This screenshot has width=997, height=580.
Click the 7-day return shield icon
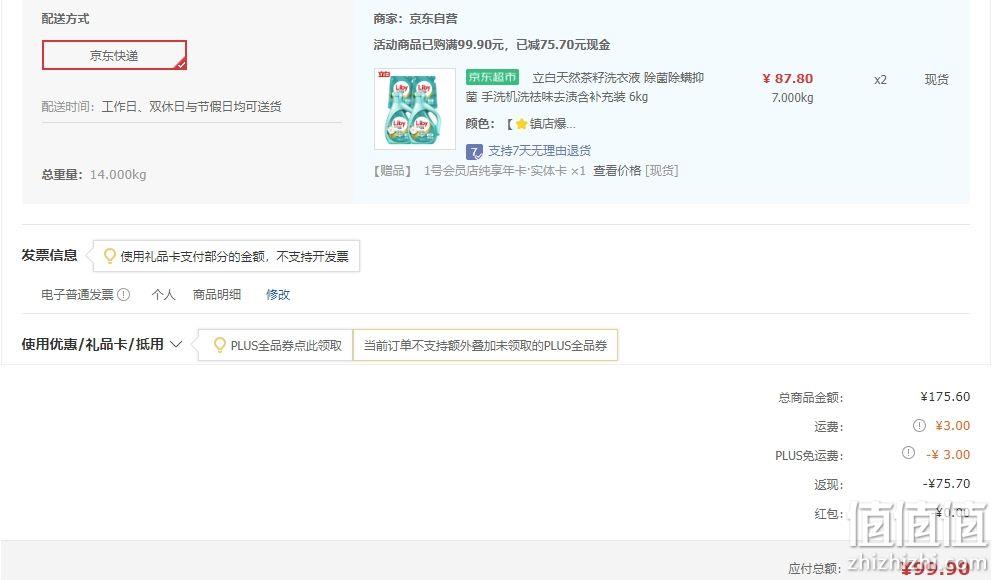pyautogui.click(x=474, y=151)
